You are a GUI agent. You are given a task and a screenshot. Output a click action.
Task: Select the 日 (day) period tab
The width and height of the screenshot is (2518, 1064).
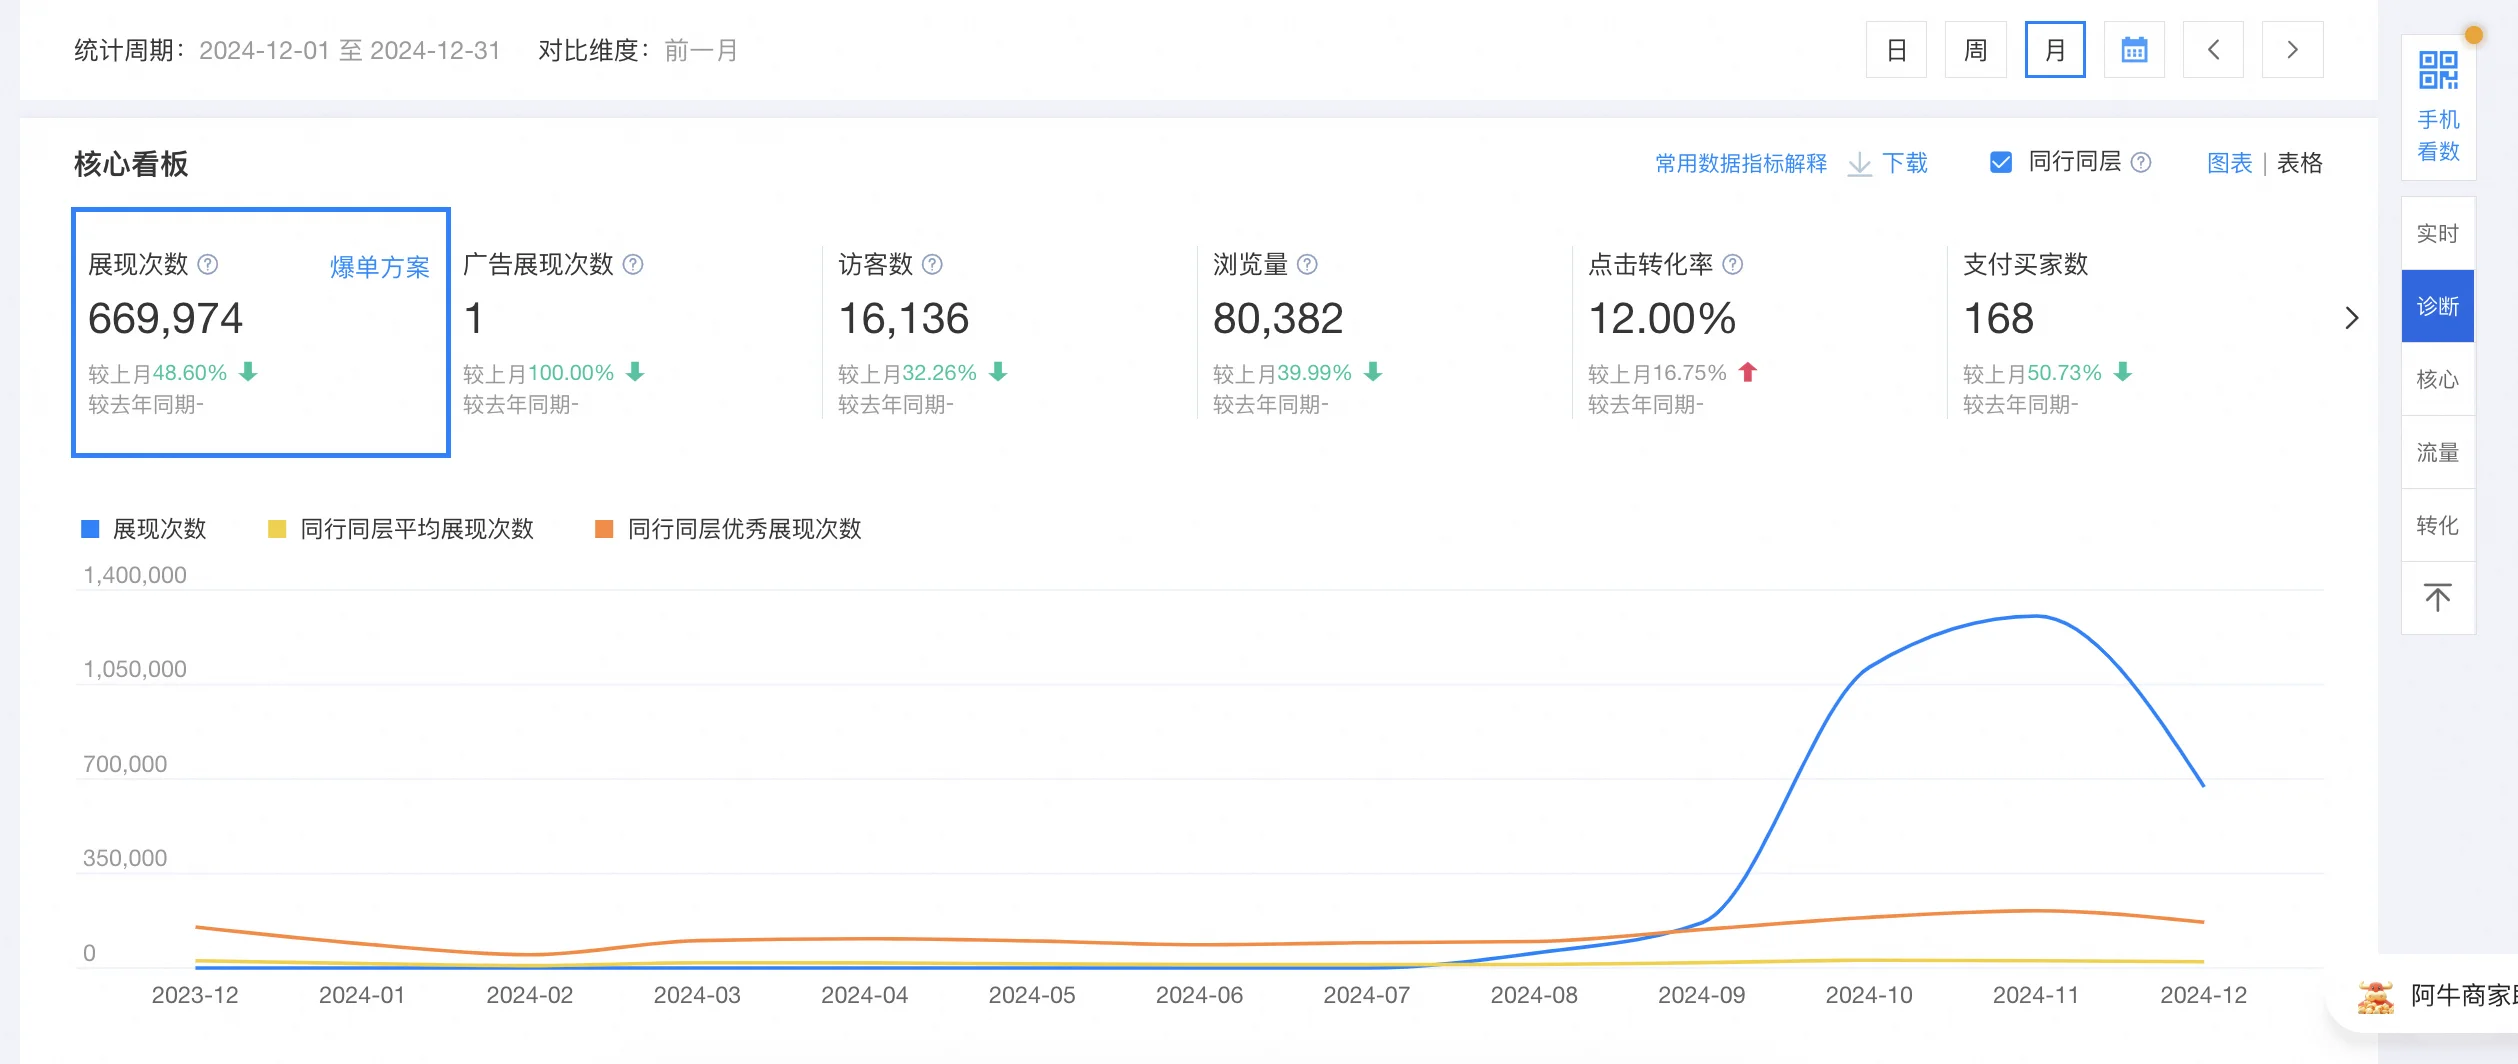tap(1896, 50)
